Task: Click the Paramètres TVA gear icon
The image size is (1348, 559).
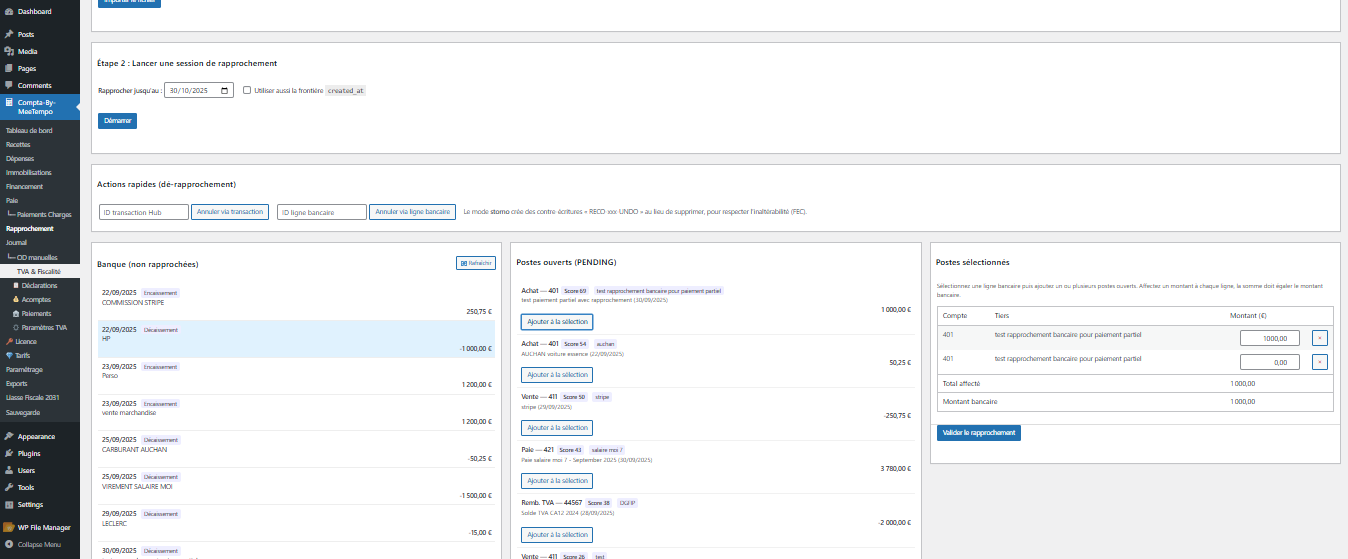Action: [16, 327]
